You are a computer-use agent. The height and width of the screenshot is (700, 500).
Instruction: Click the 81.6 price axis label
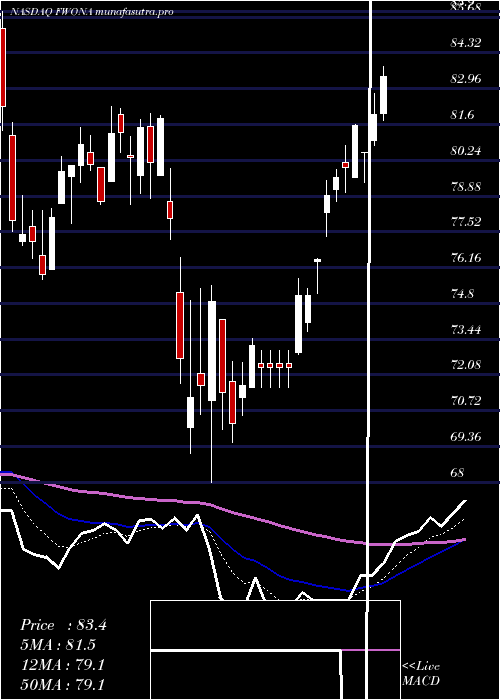(462, 115)
